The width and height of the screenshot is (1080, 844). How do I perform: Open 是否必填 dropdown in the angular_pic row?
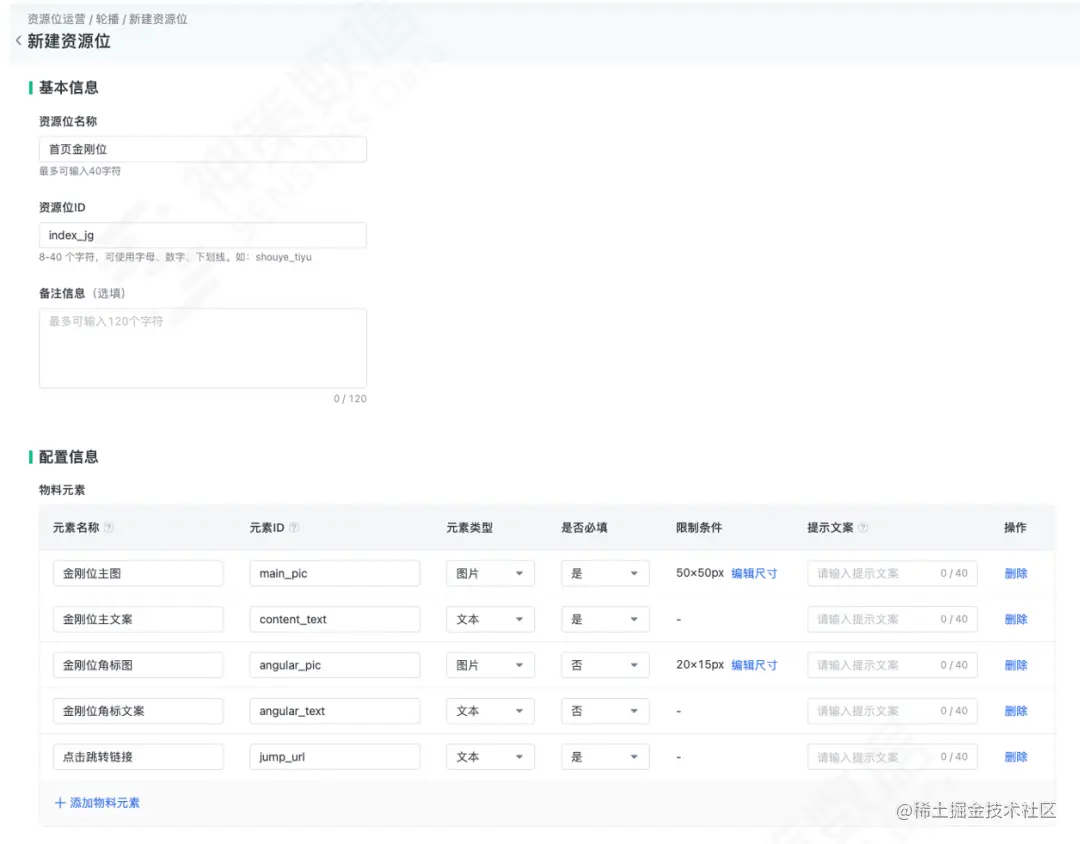[x=605, y=665]
